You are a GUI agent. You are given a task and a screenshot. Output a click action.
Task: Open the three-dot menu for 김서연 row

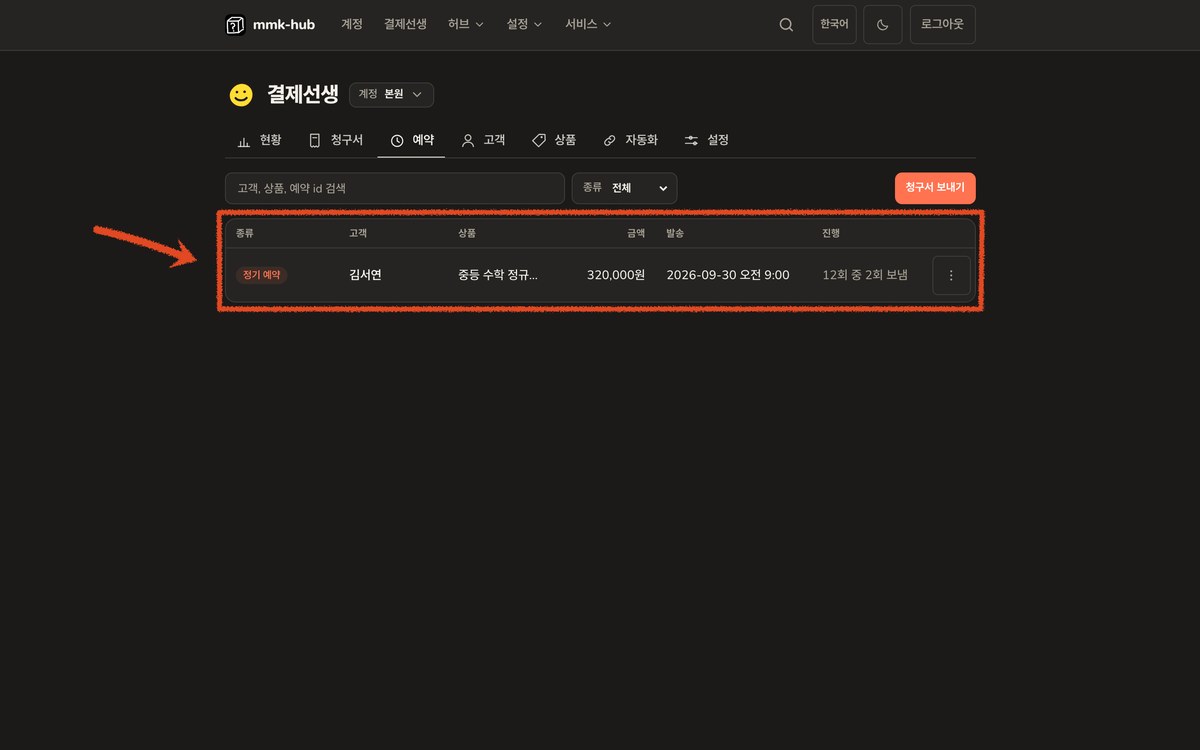coord(951,275)
